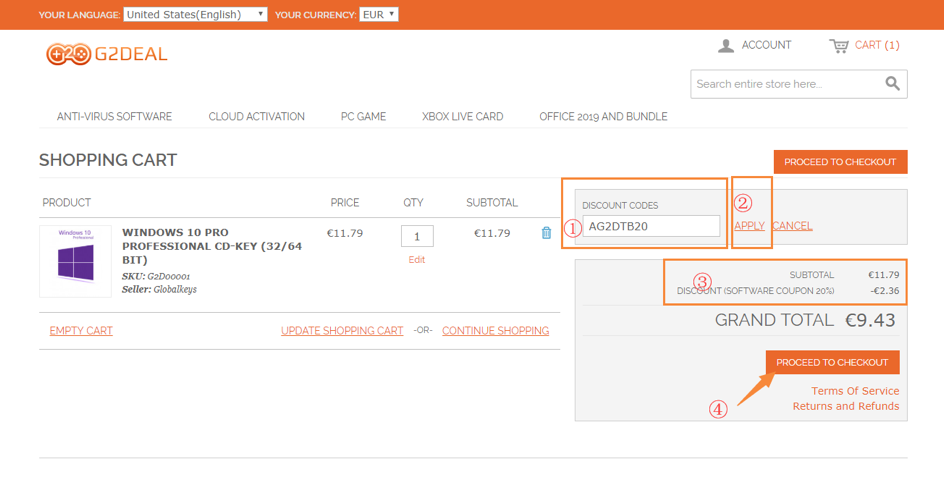
Task: Click the G2DEAL logo
Action: [x=107, y=54]
